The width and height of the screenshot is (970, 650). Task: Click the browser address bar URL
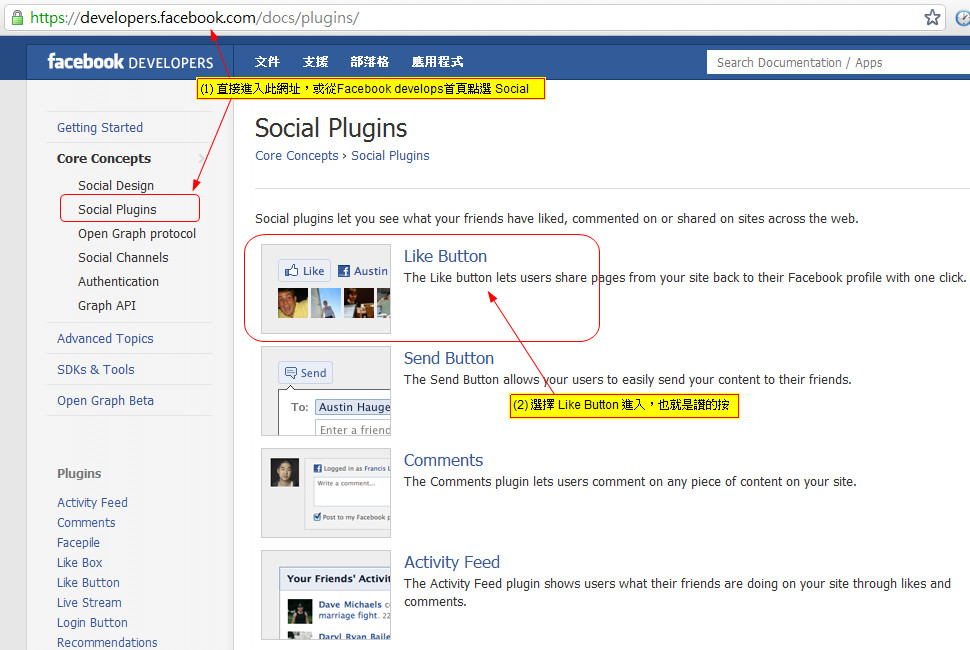pyautogui.click(x=194, y=17)
